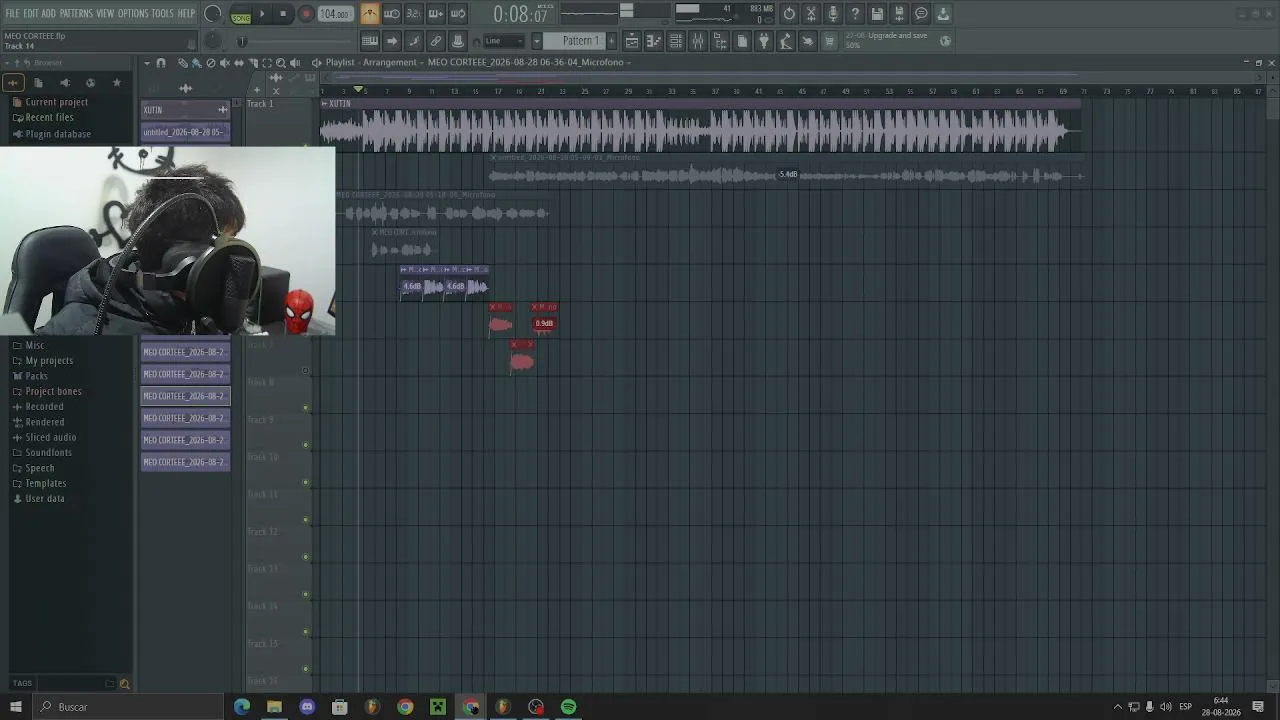Open the VIEW menu
Screen dimensions: 1280x720
tap(105, 14)
